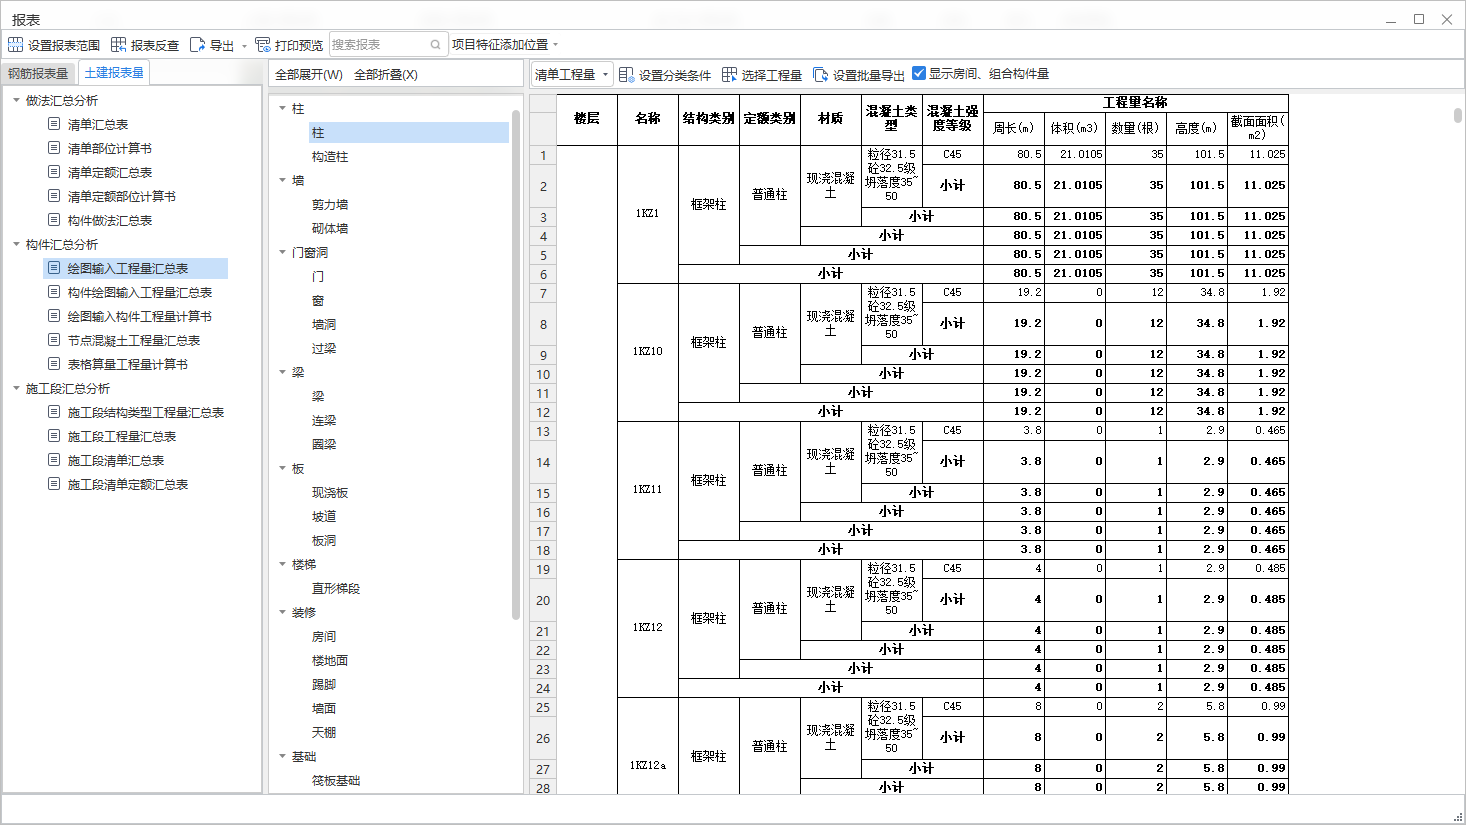Click the 绘图输入工程量汇总表 report icon
The image size is (1466, 825).
[x=54, y=268]
